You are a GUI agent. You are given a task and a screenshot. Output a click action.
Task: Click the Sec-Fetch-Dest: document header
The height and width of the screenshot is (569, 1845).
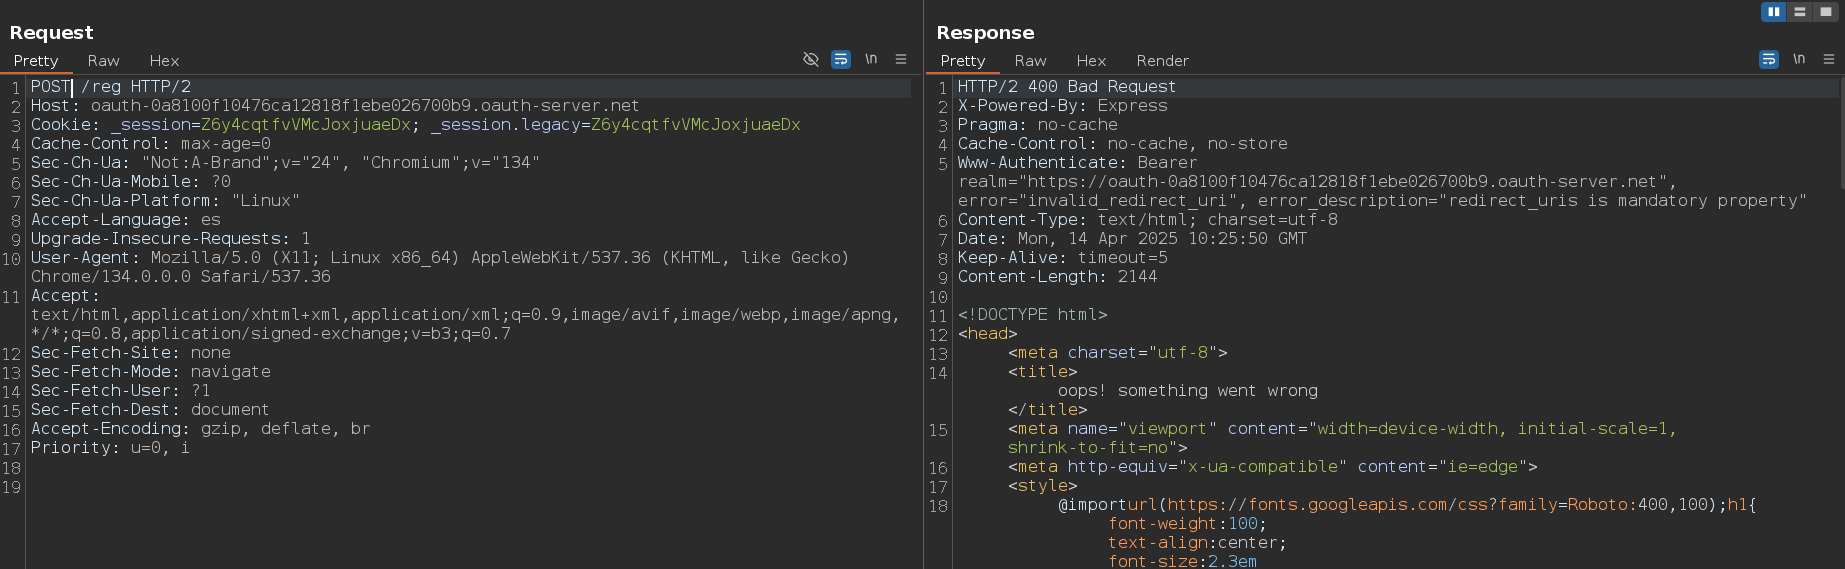point(150,410)
